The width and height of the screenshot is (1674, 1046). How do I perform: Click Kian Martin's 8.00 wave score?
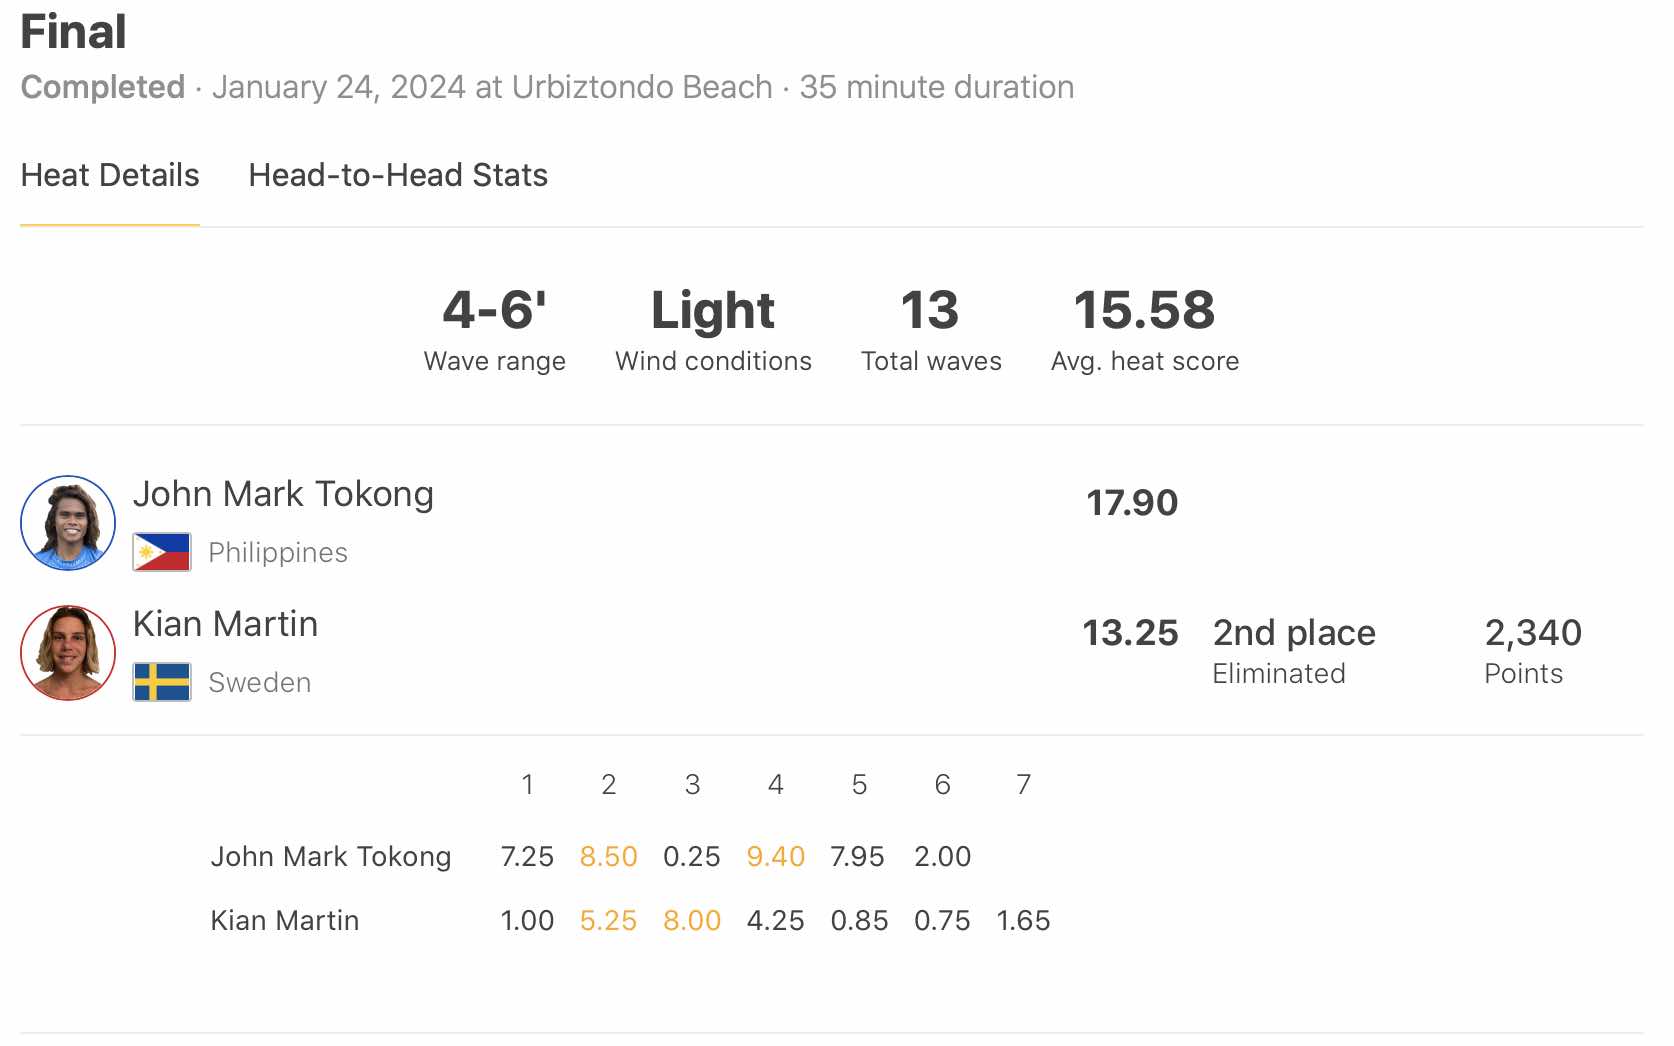(x=692, y=921)
